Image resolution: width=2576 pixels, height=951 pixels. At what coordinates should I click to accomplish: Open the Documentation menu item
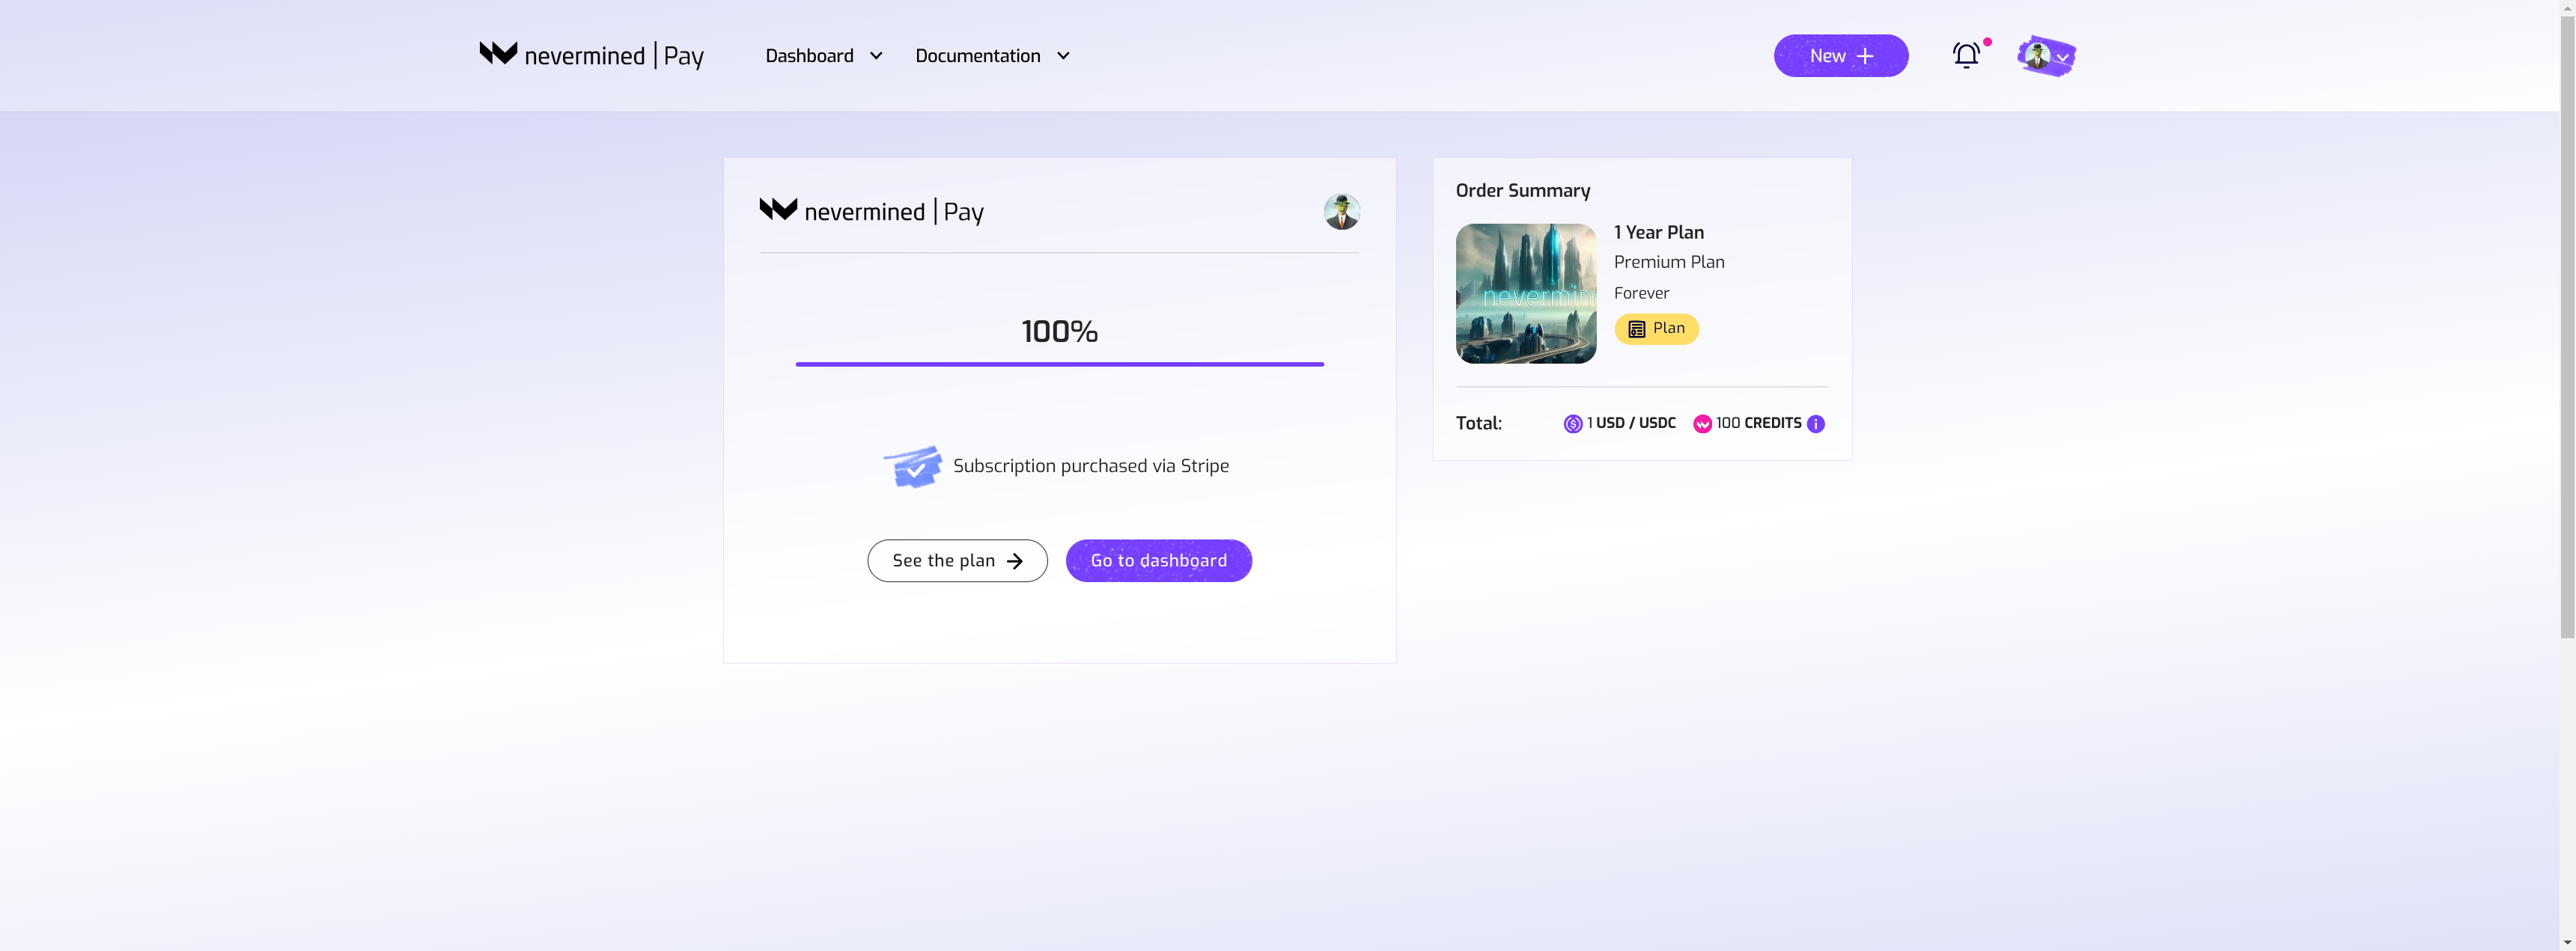tap(977, 56)
